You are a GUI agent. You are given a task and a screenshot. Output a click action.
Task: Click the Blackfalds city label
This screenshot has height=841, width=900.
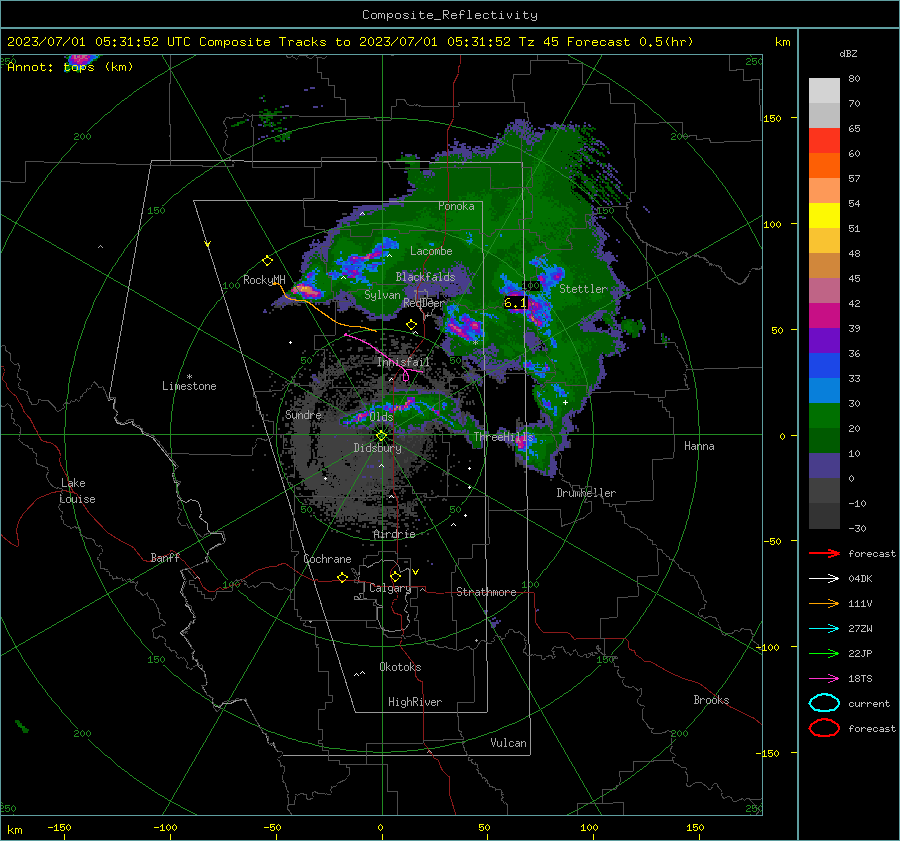(425, 277)
